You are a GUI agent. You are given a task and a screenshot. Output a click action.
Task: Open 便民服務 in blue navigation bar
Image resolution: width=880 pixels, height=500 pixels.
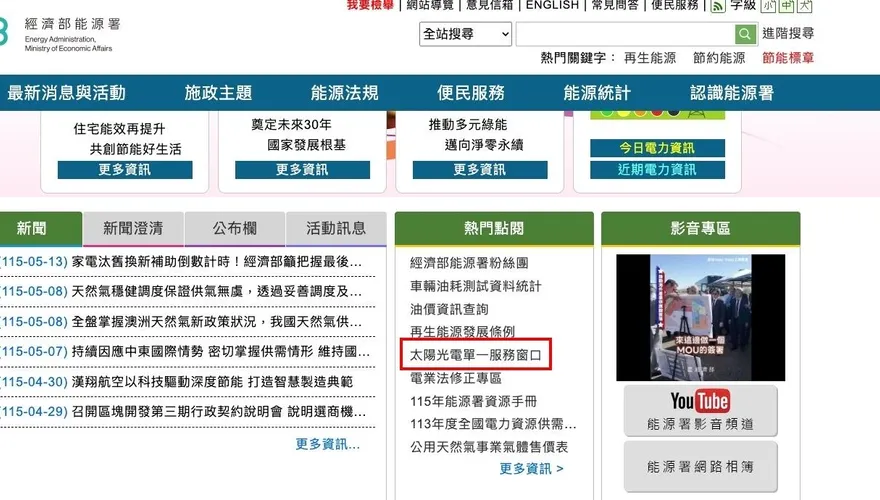(x=471, y=93)
